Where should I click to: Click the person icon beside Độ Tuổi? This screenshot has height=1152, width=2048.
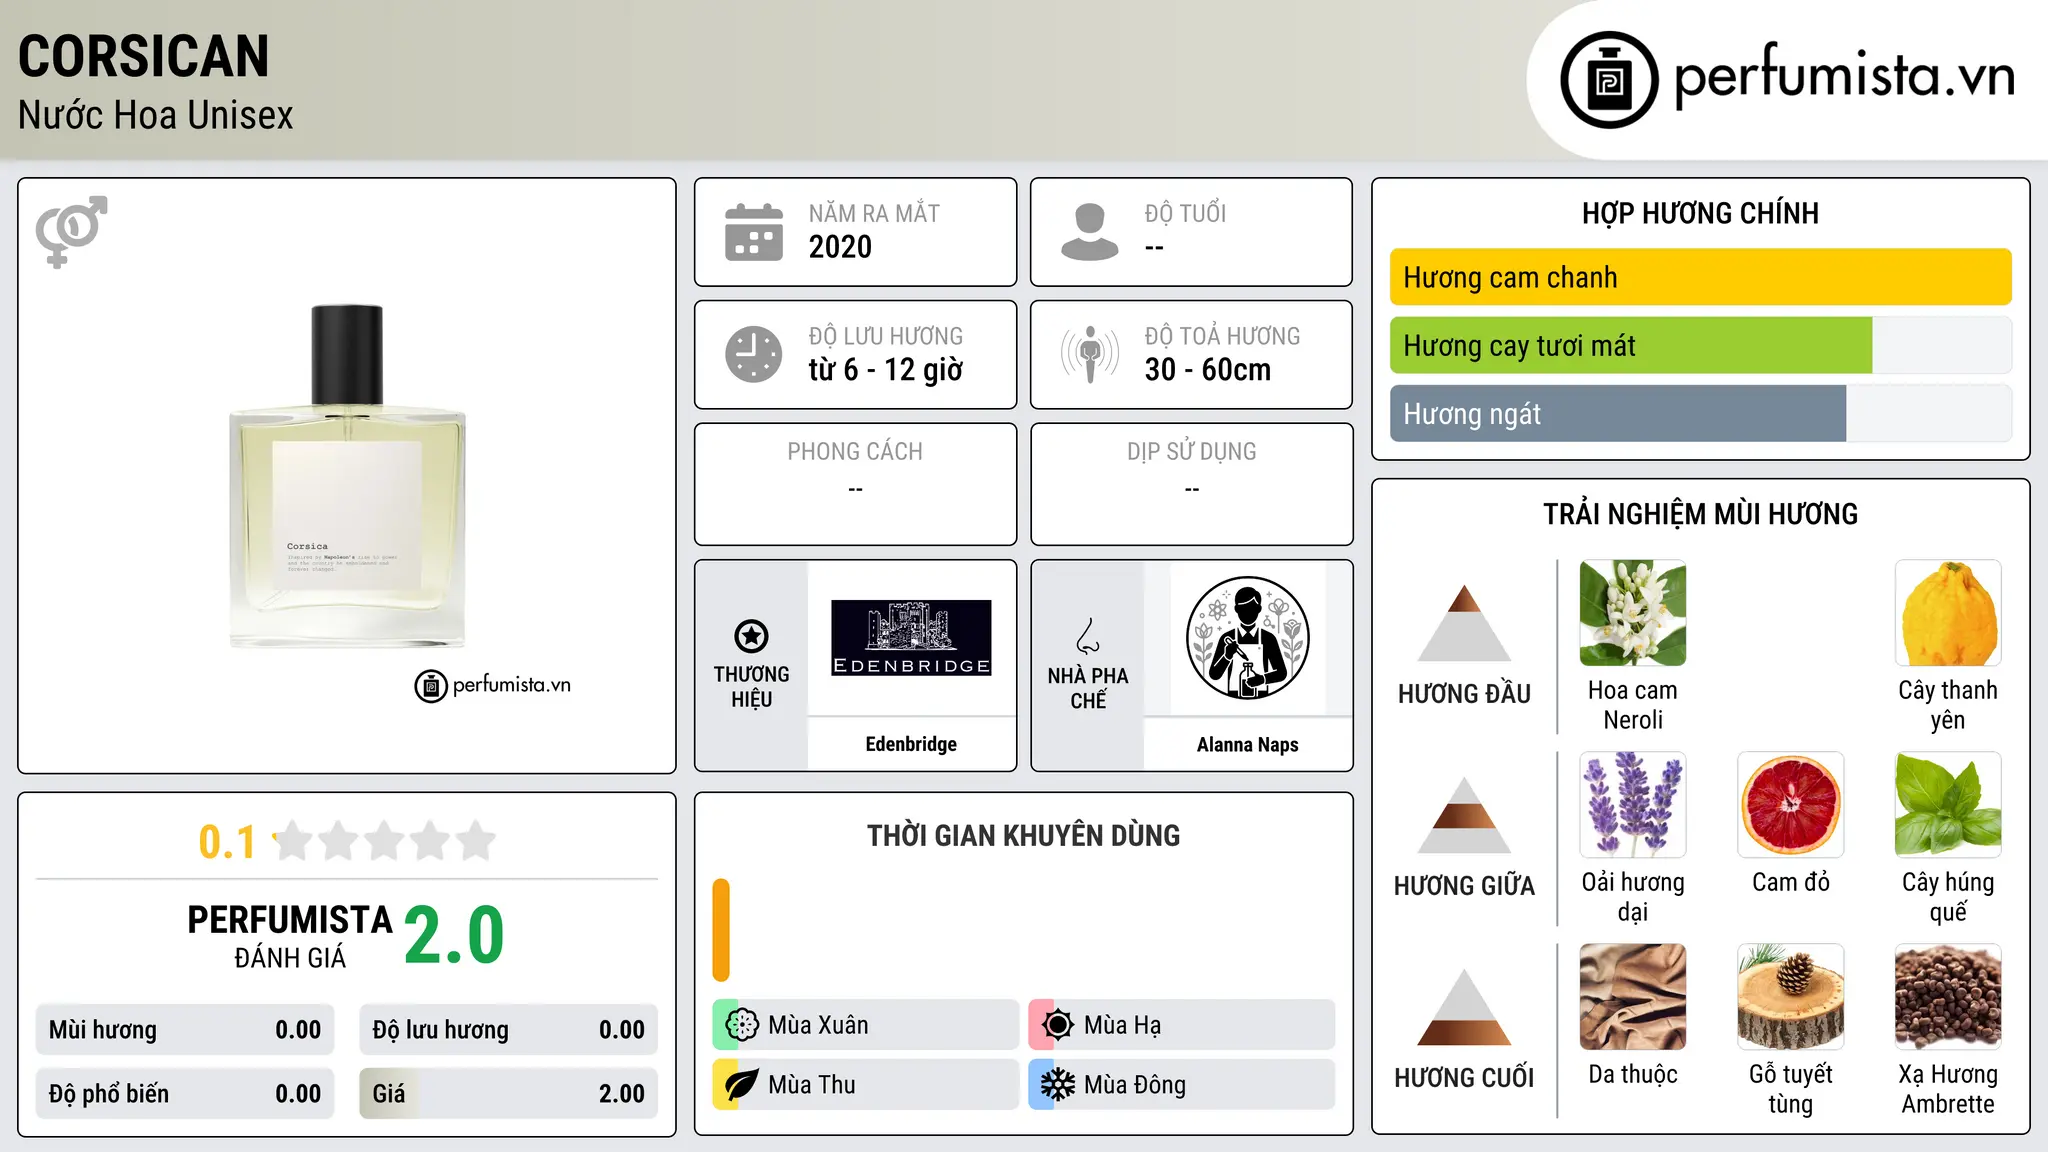pyautogui.click(x=1089, y=232)
